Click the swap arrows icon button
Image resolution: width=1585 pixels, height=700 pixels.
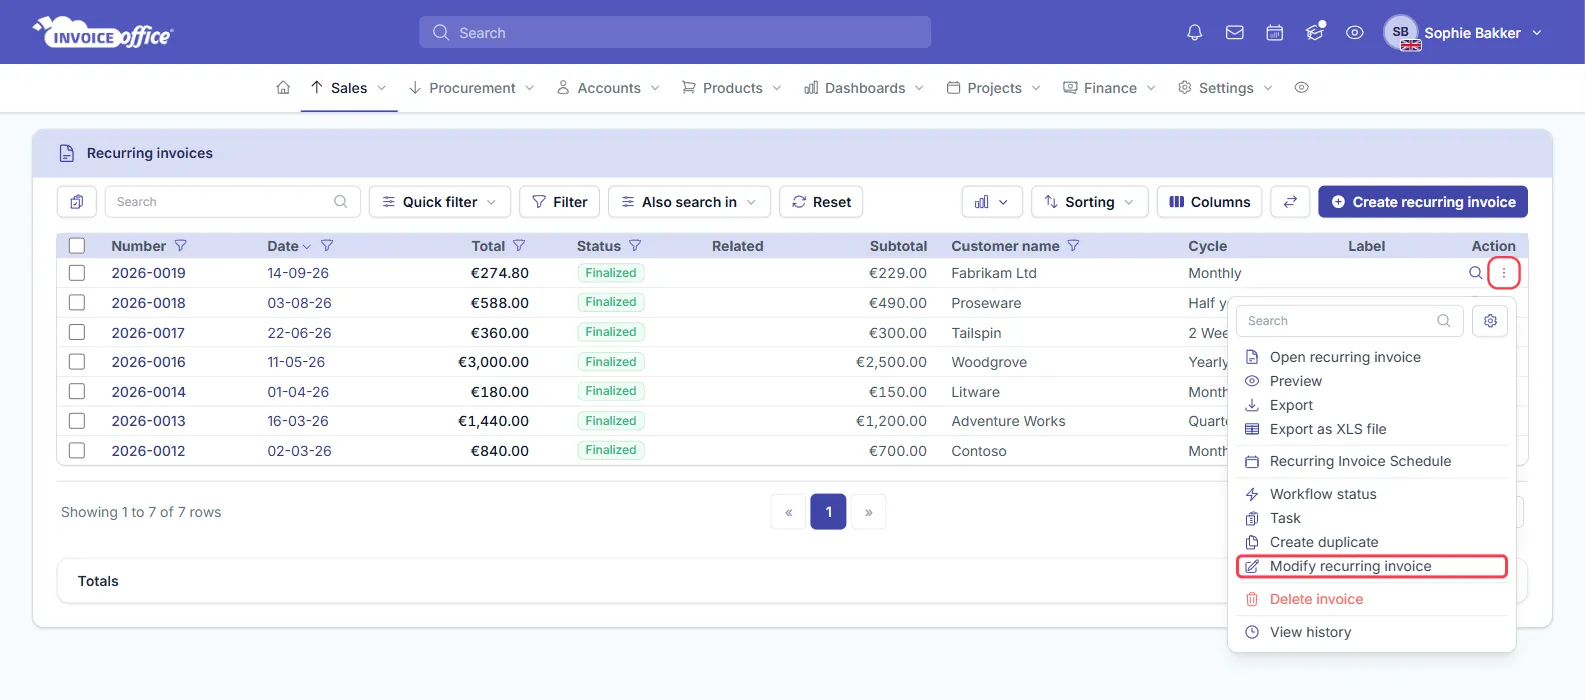point(1290,202)
